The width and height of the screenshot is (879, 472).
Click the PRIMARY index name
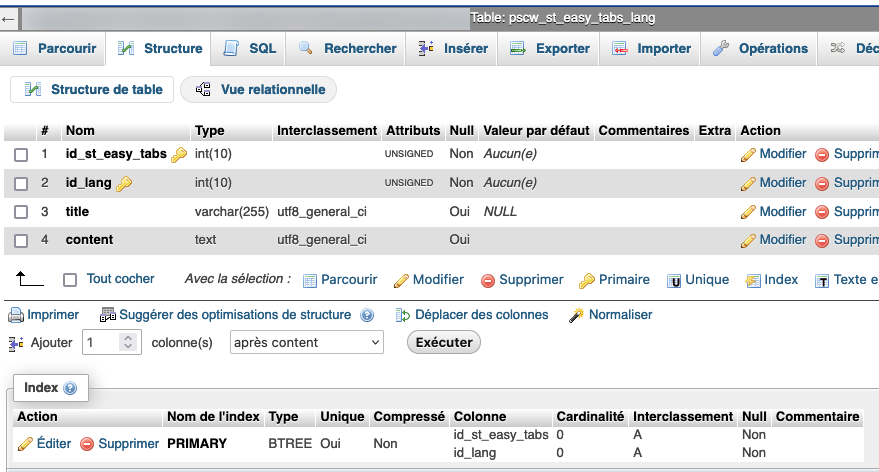coord(197,443)
